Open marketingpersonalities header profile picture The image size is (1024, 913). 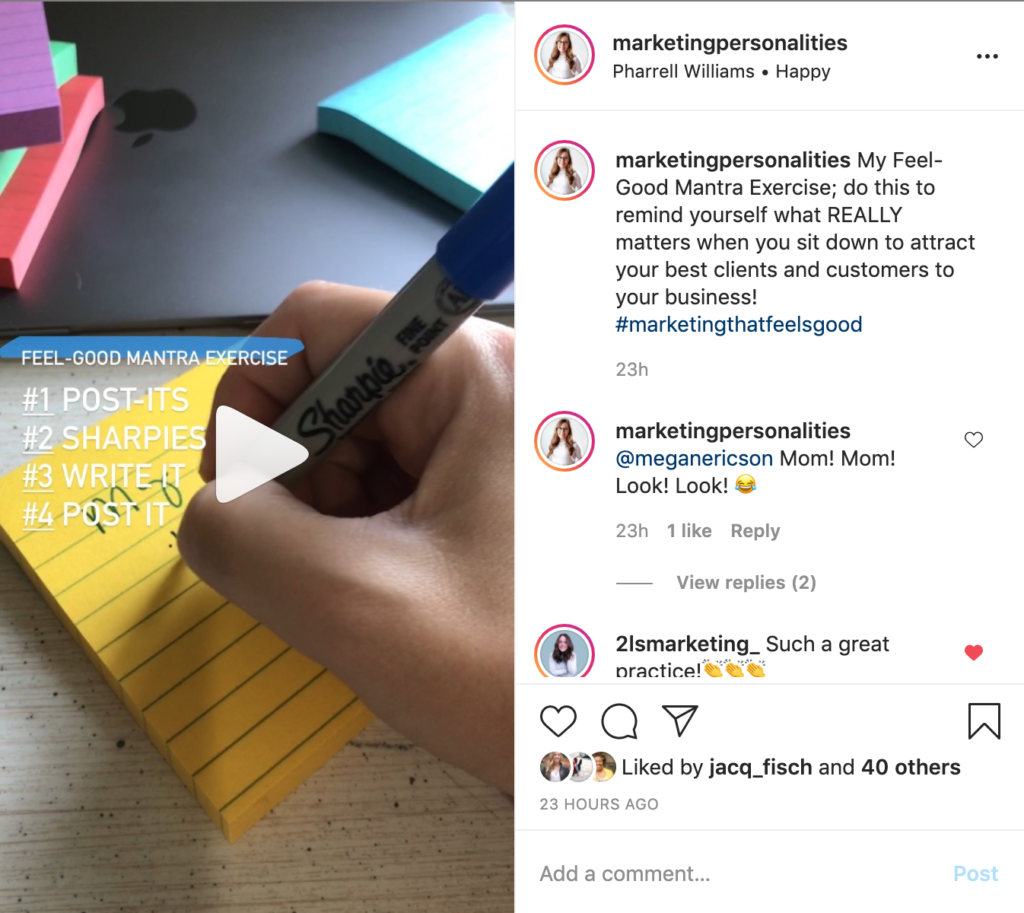[x=564, y=56]
